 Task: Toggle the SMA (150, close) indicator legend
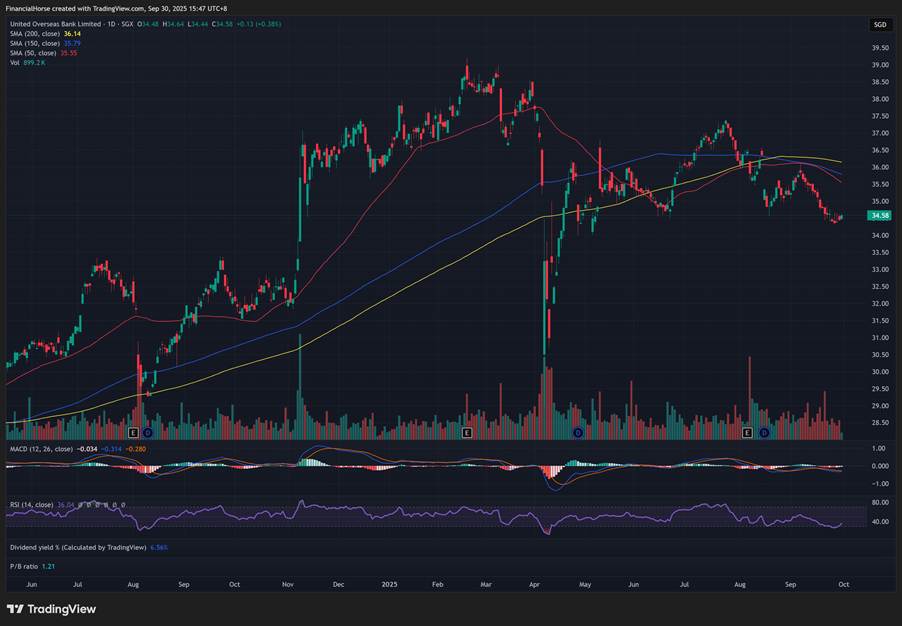[37, 43]
